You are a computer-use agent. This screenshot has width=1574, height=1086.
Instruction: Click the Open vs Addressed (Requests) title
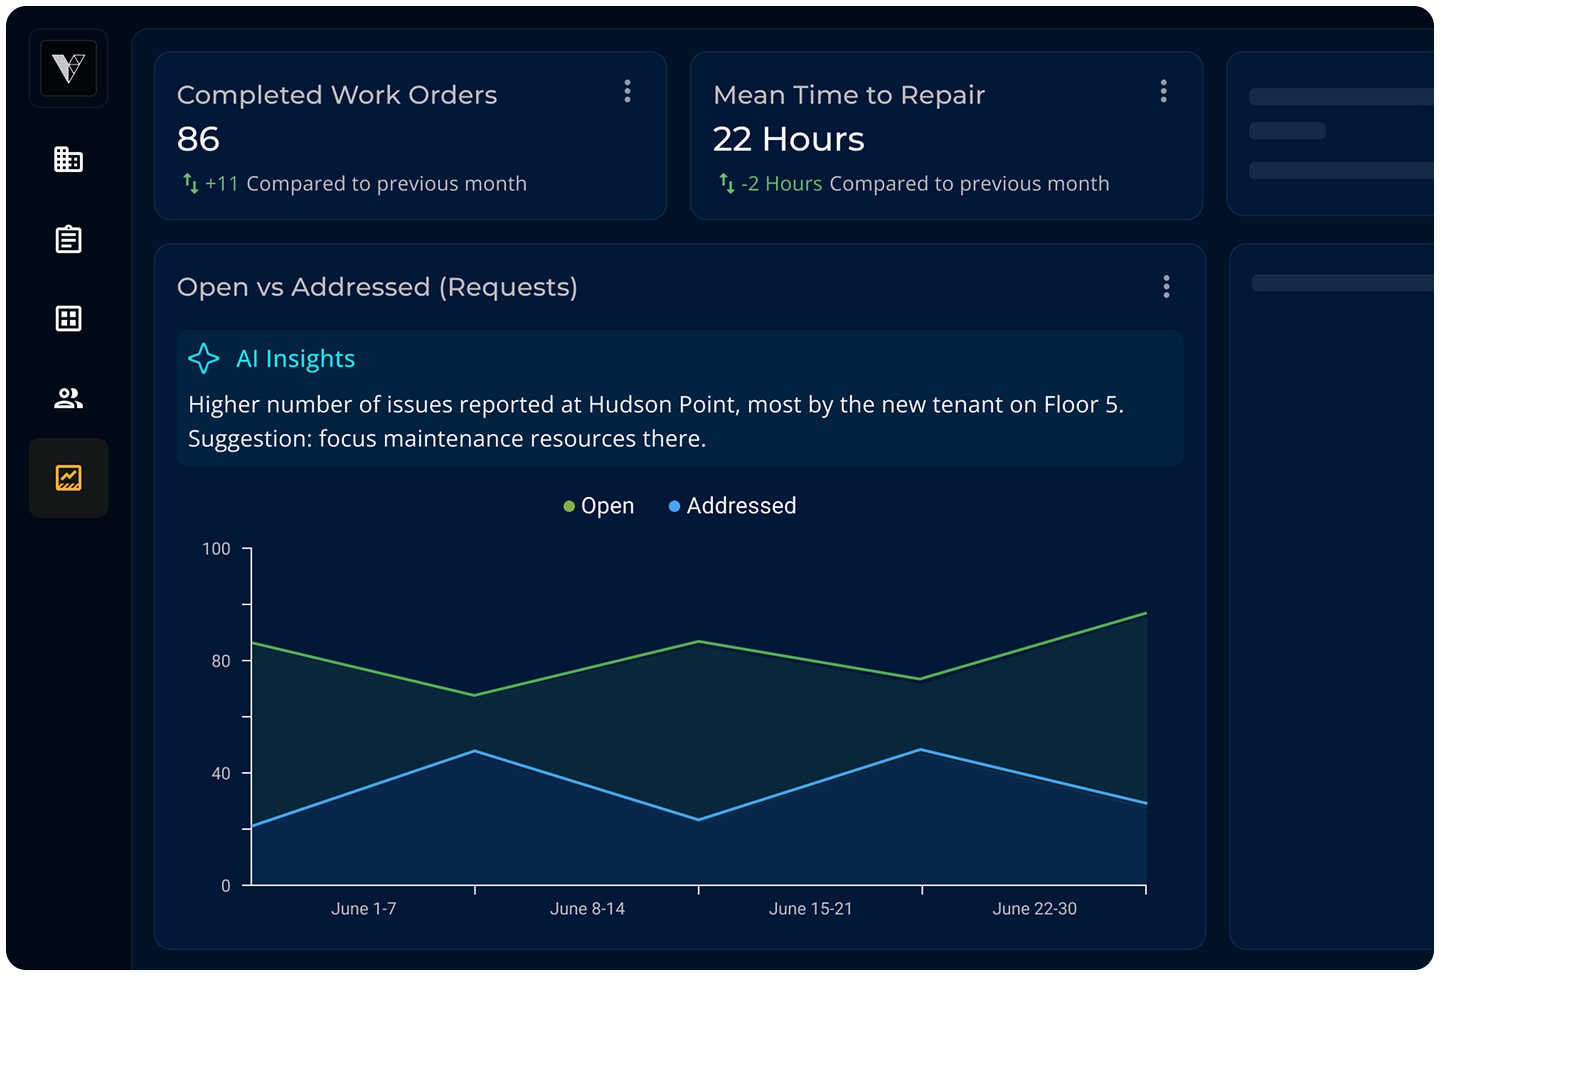(377, 287)
